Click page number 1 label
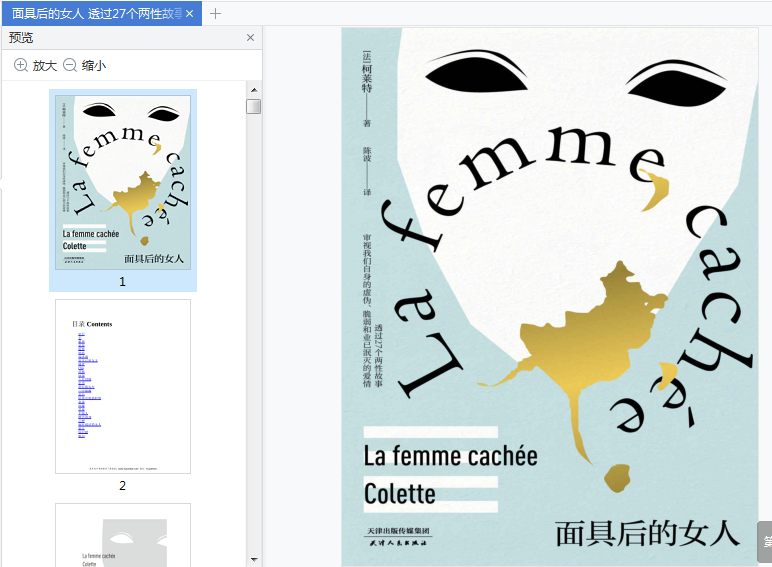Viewport: 772px width, 567px height. (x=122, y=282)
